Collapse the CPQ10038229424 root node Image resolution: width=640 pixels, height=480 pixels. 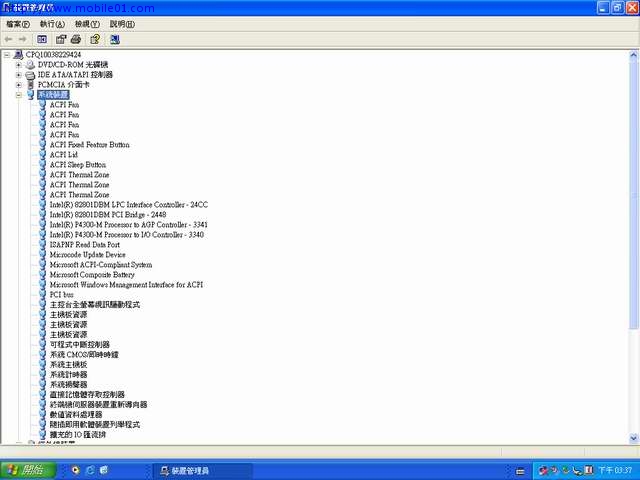(7, 54)
